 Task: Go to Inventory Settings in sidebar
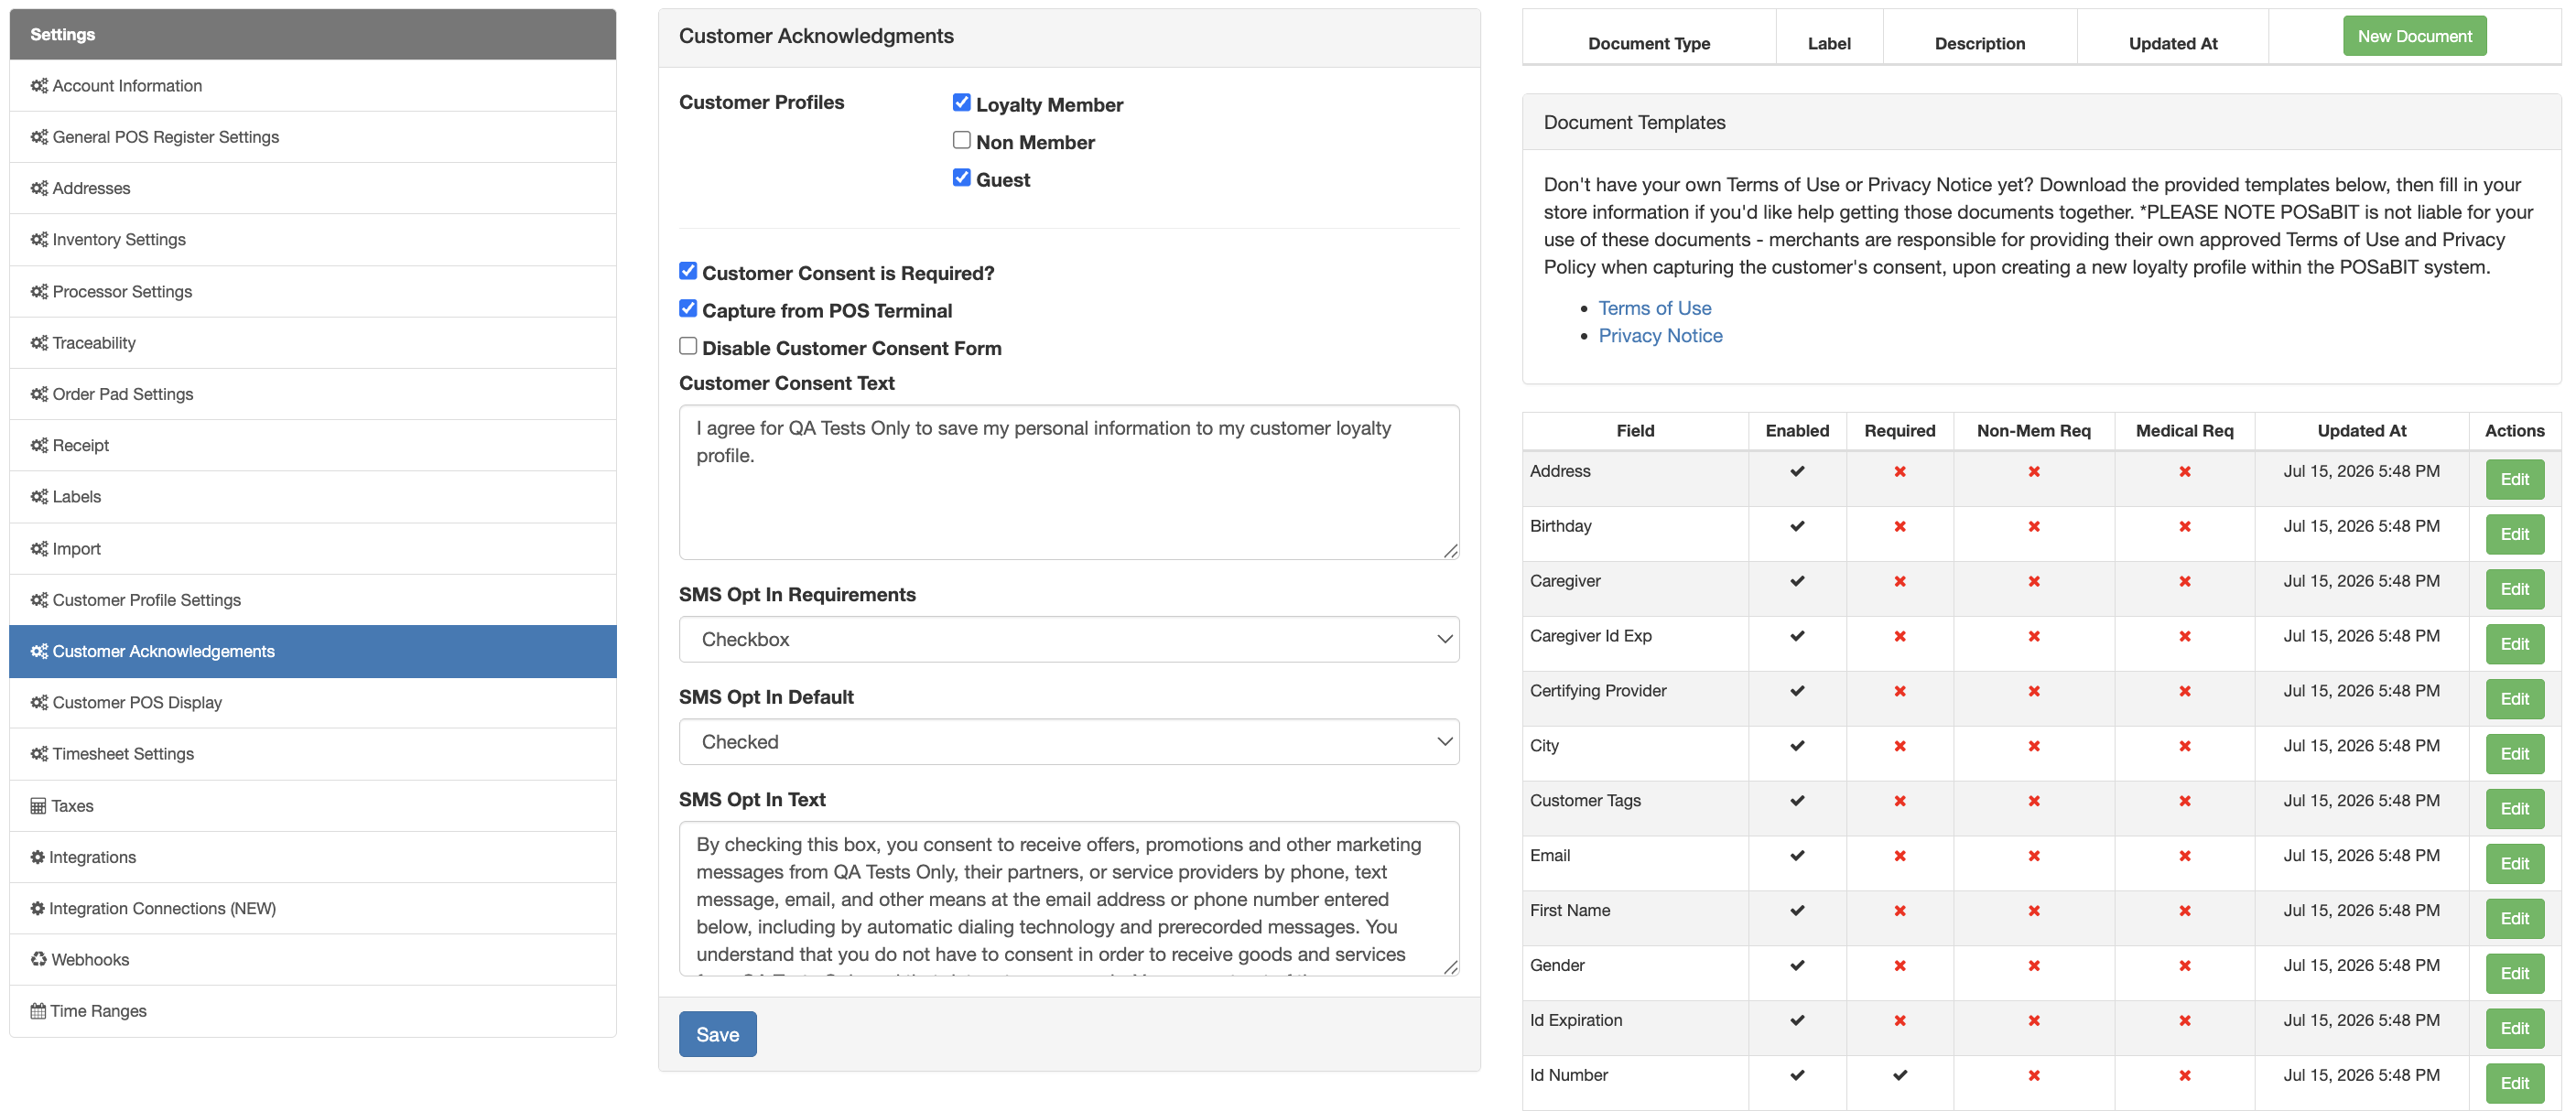coord(313,240)
